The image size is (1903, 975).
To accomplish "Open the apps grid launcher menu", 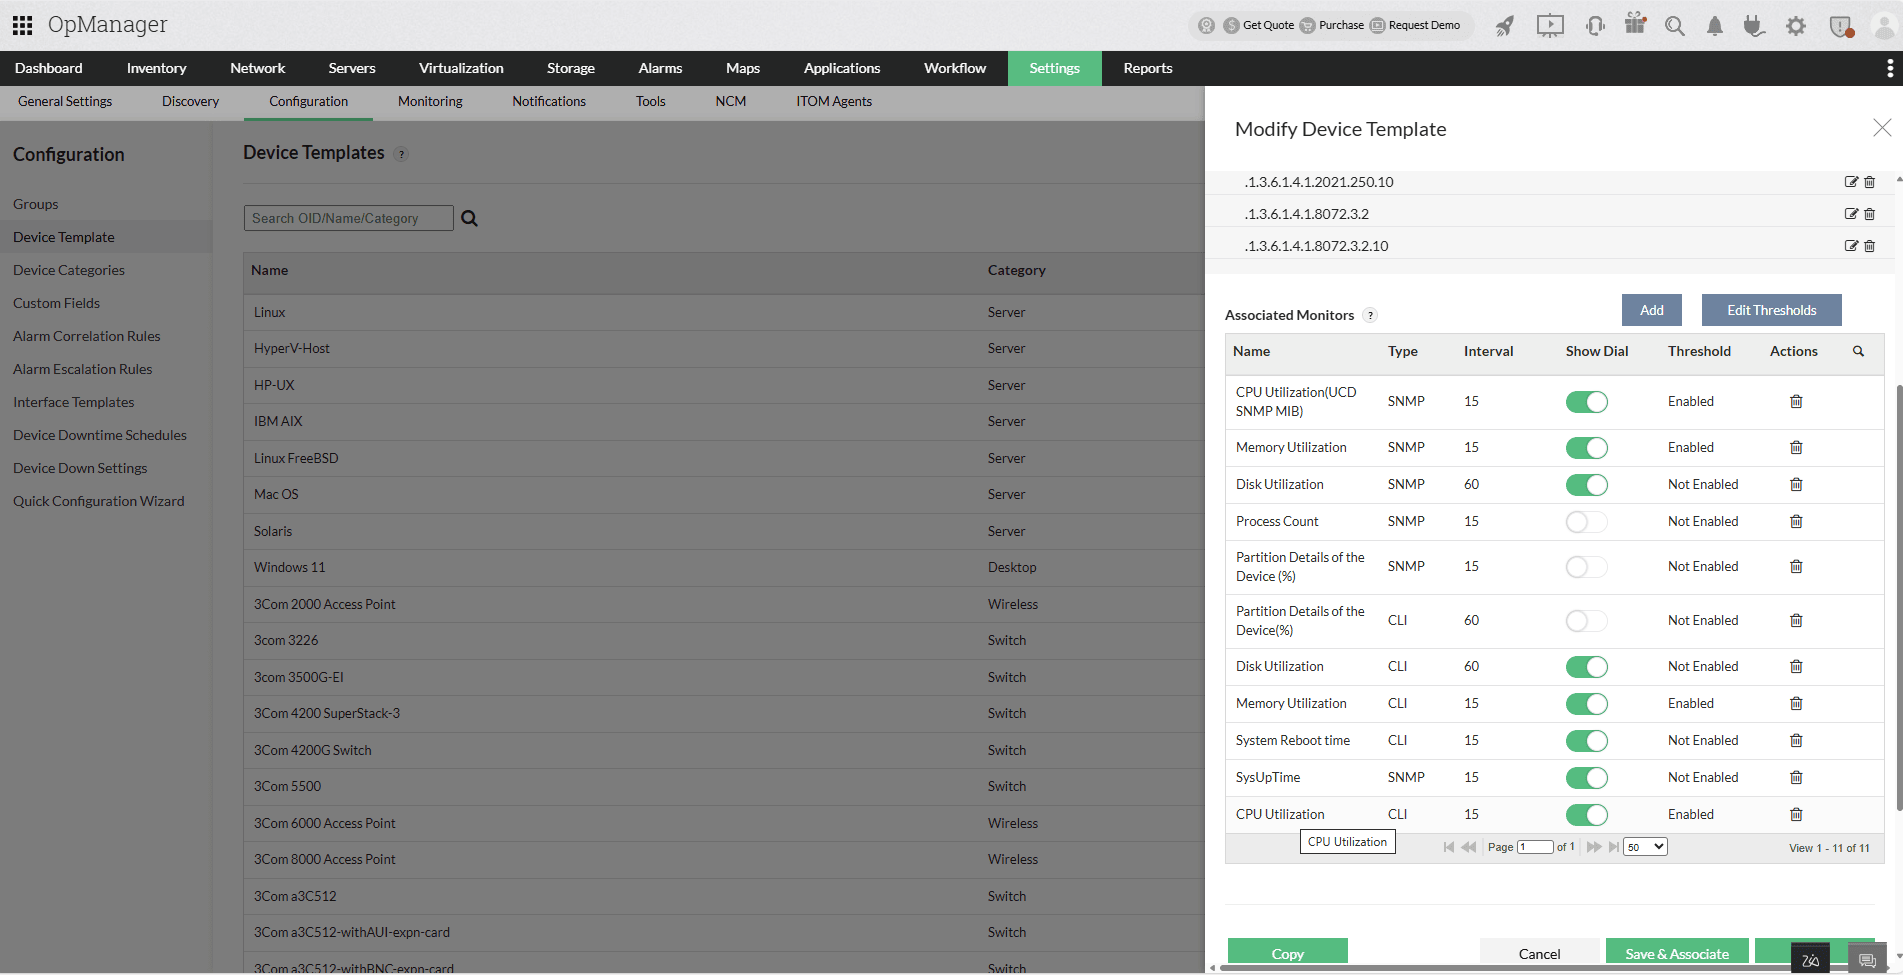I will pos(21,24).
